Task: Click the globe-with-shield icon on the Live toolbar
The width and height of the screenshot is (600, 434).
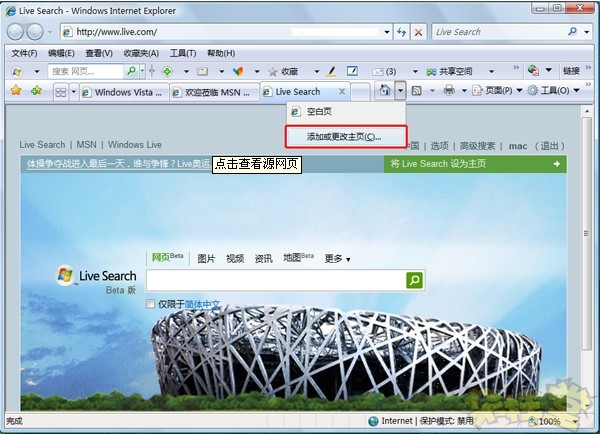Action: click(533, 70)
